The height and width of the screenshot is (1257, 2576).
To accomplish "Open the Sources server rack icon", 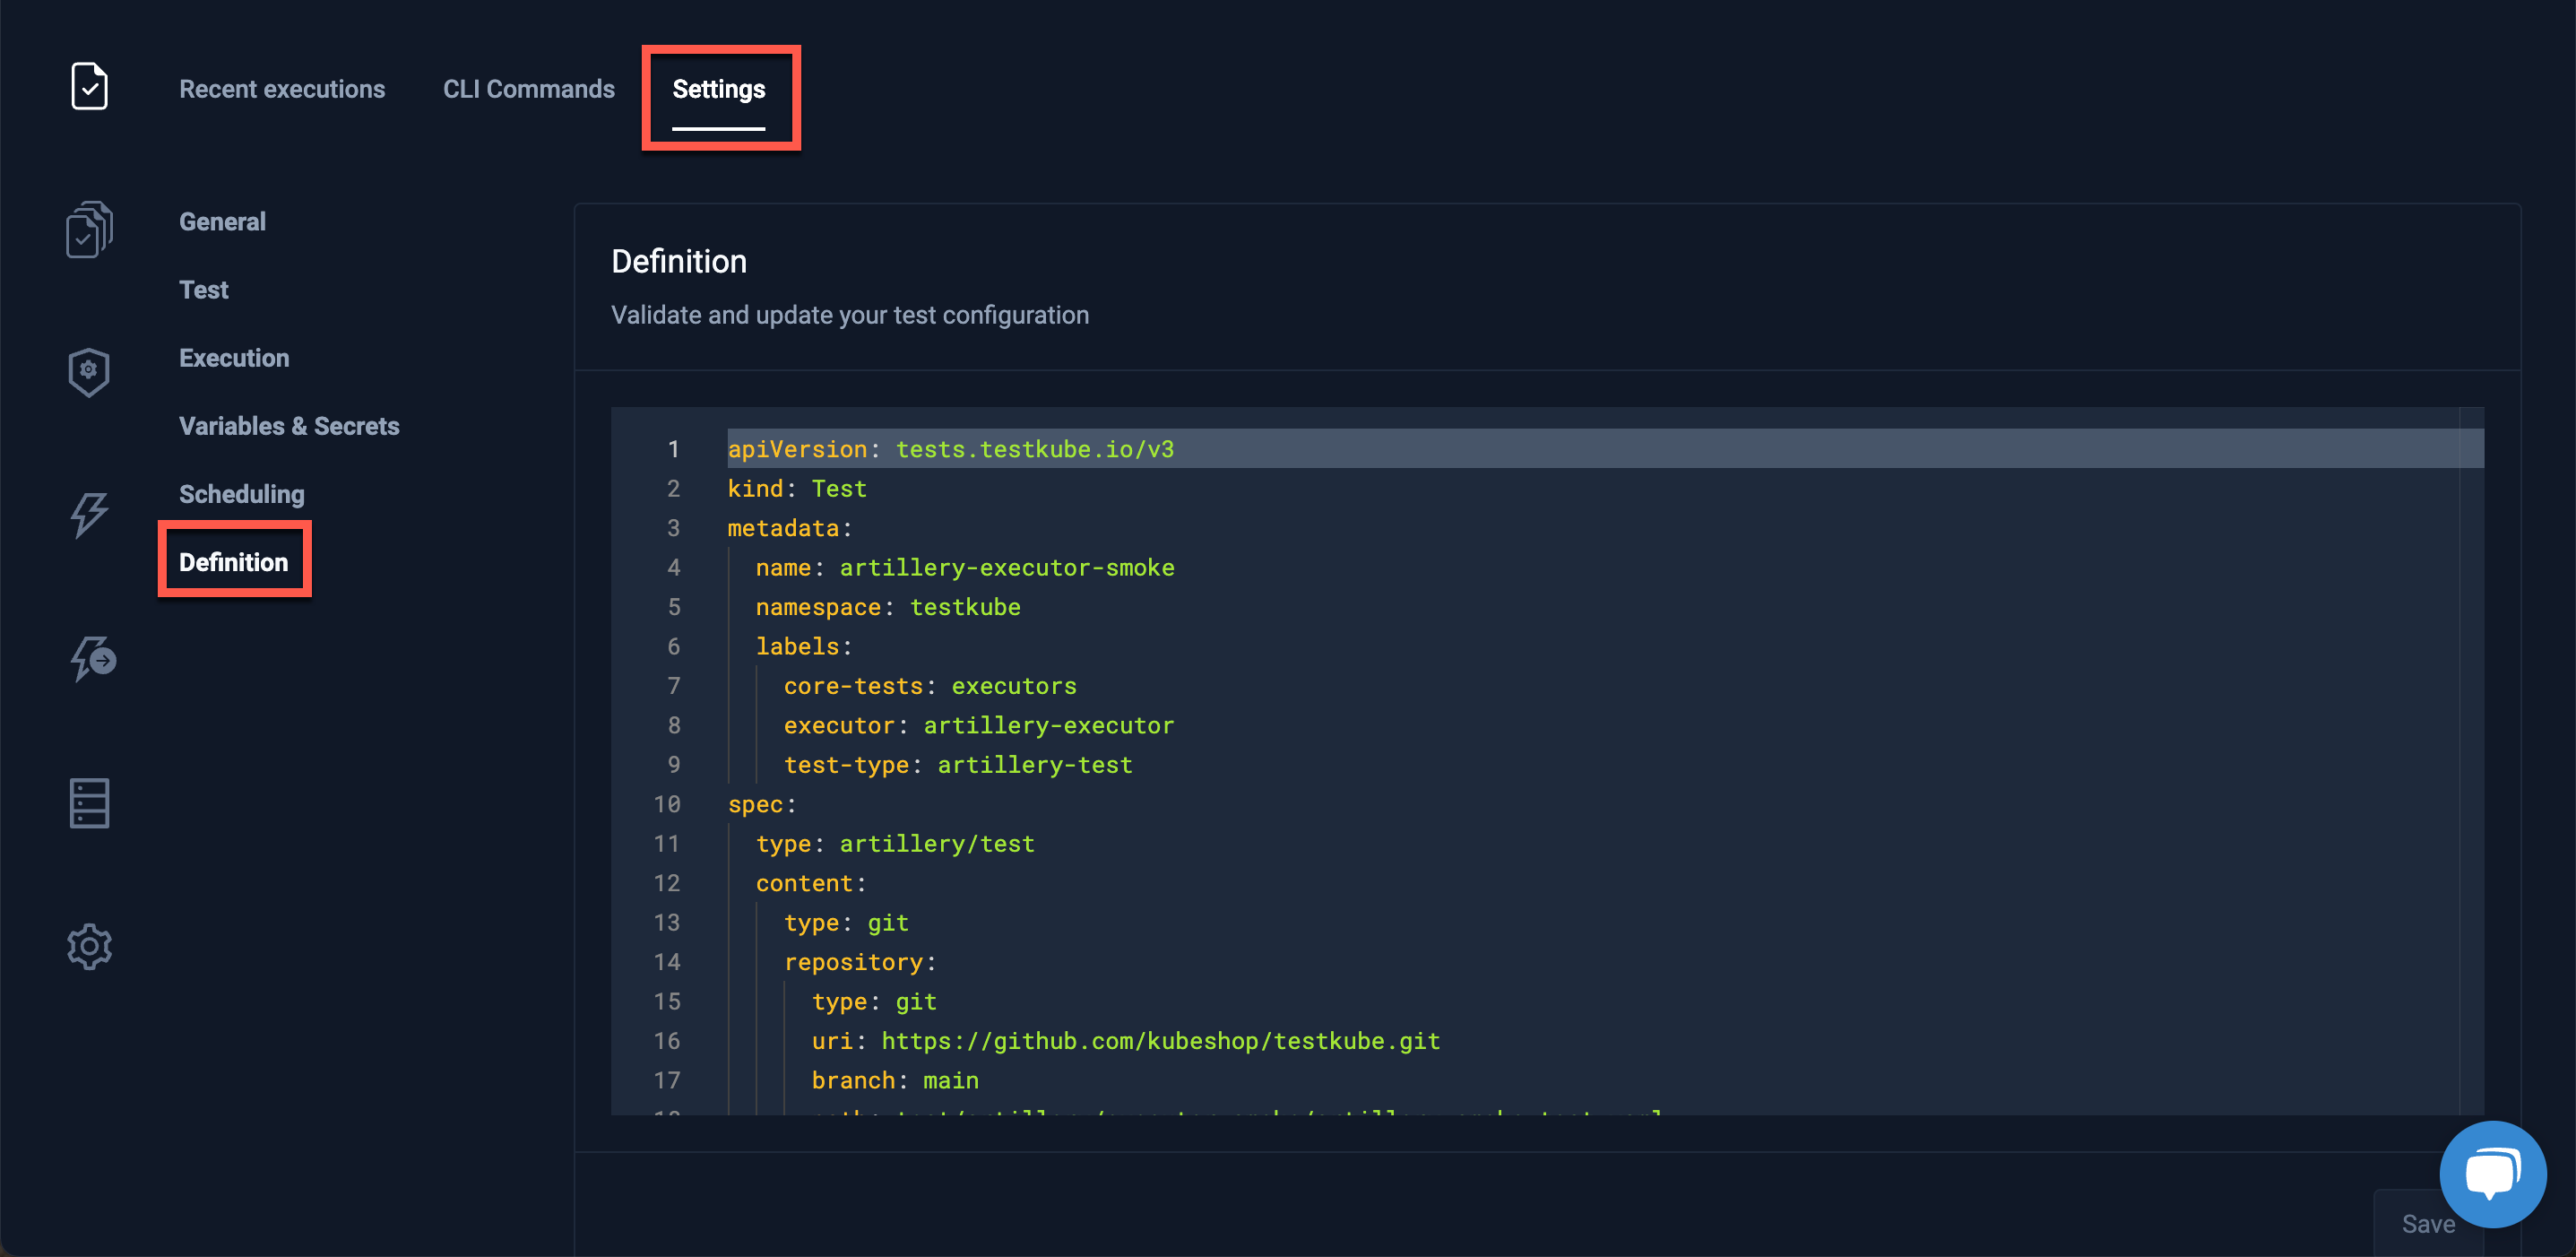I will tap(89, 803).
